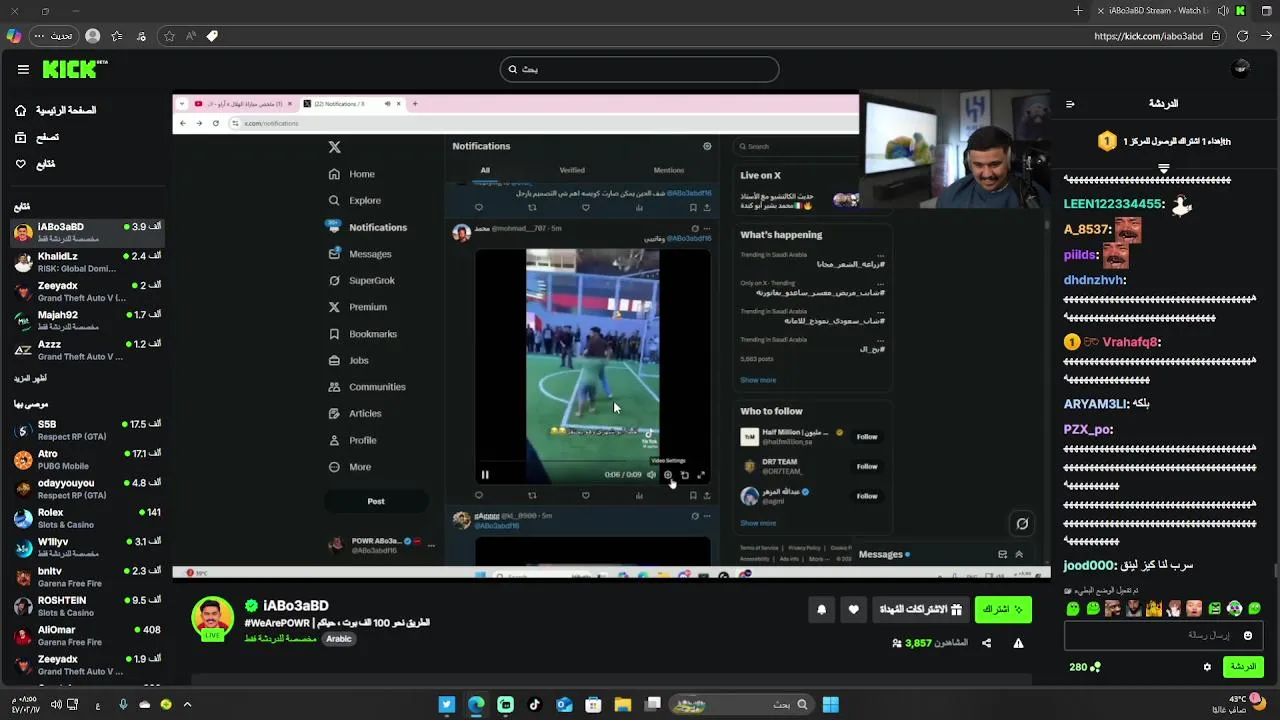Click the Arabic language tag

[x=339, y=639]
